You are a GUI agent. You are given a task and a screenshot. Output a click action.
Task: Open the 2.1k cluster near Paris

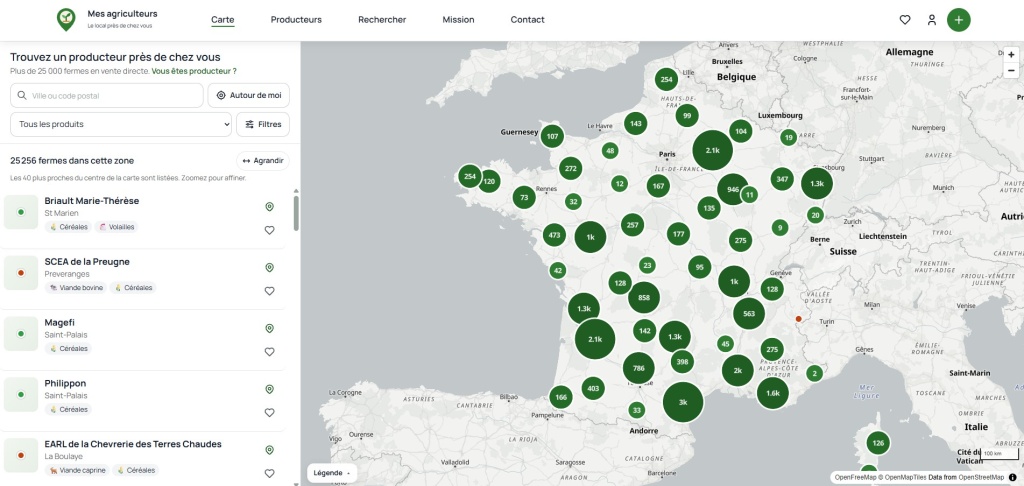point(712,150)
